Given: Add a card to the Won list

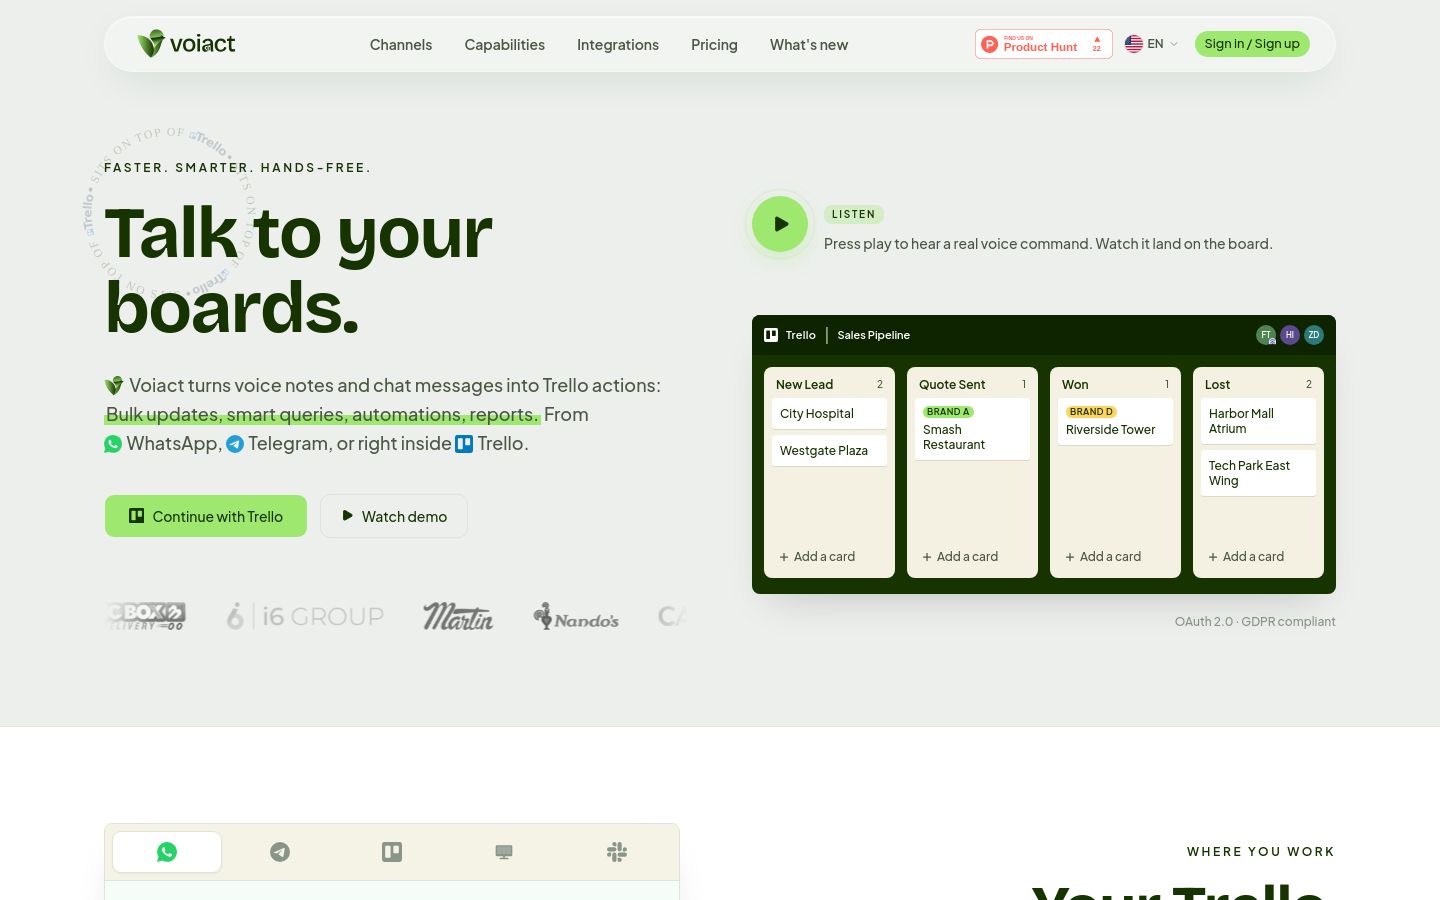Looking at the screenshot, I should 1103,557.
